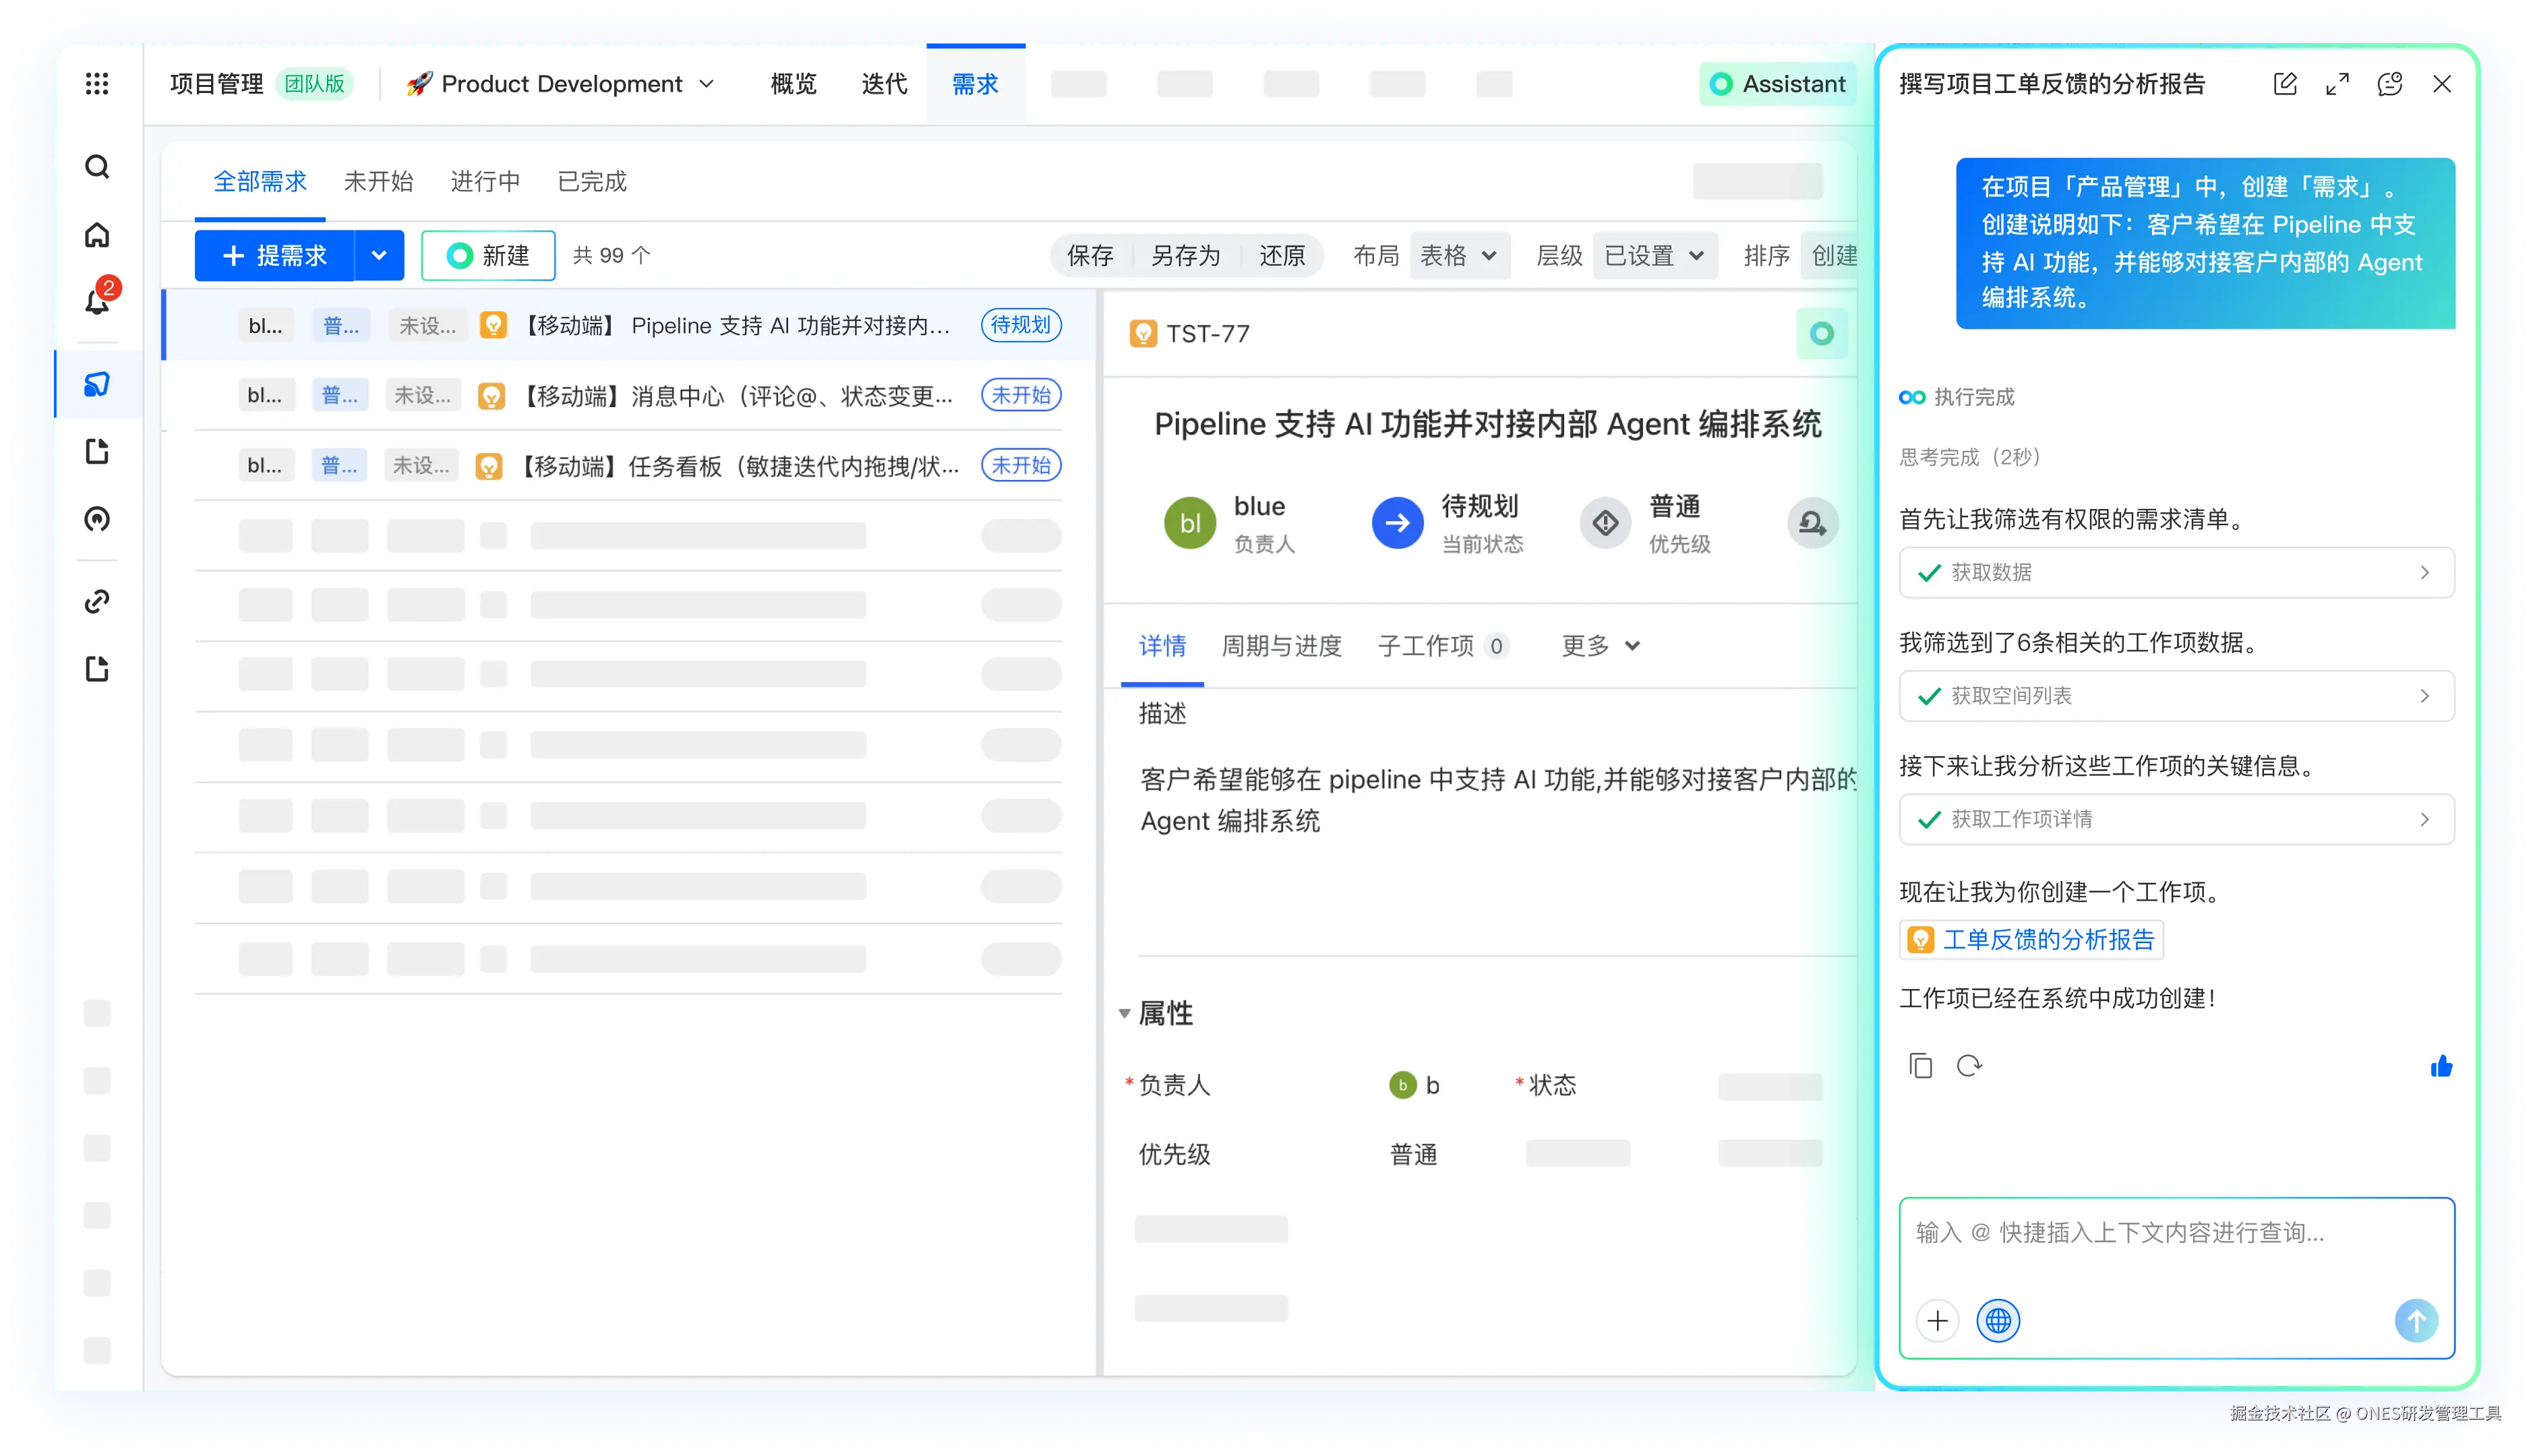Toggle the globe web search button
Viewport: 2535px width, 1456px height.
tap(1998, 1321)
